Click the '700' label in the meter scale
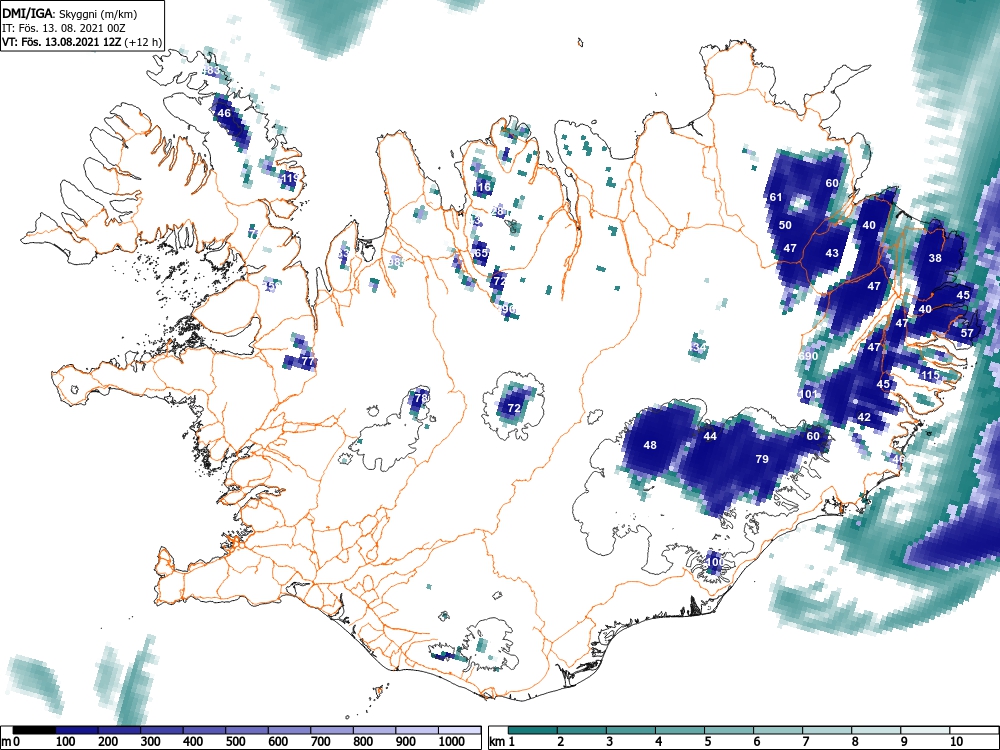 [x=321, y=742]
